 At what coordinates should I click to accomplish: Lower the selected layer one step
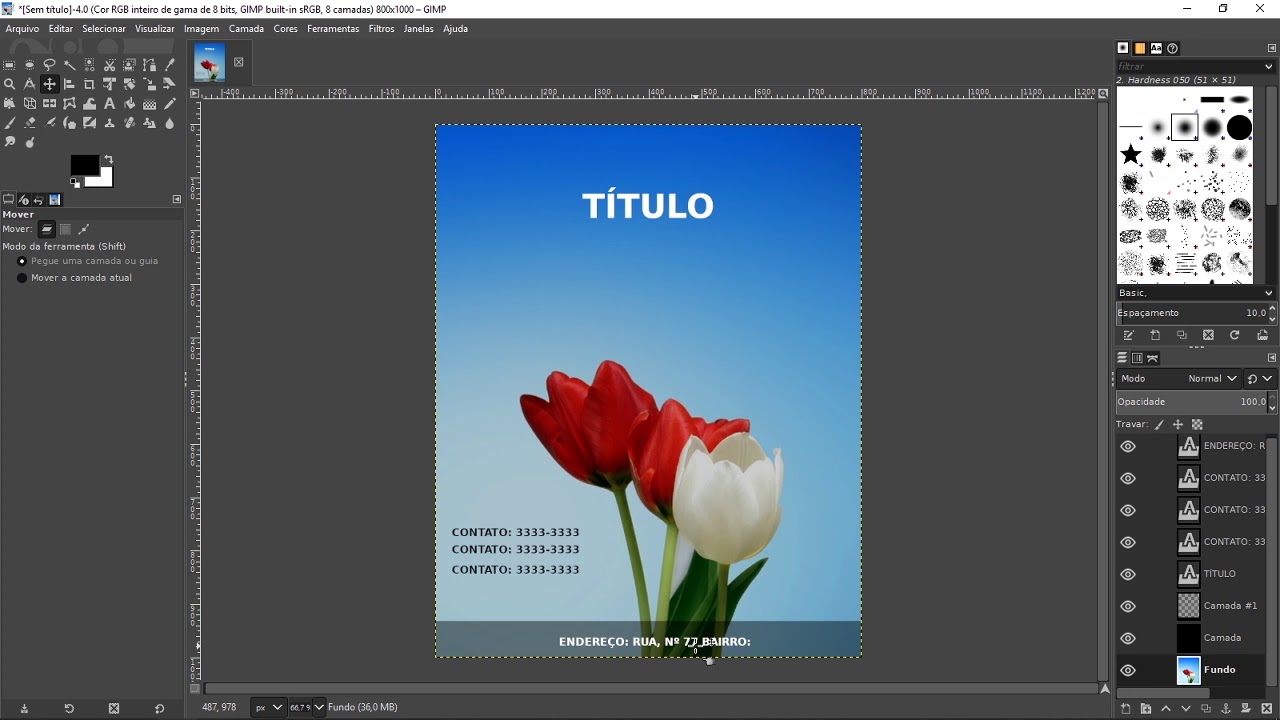tap(1186, 709)
